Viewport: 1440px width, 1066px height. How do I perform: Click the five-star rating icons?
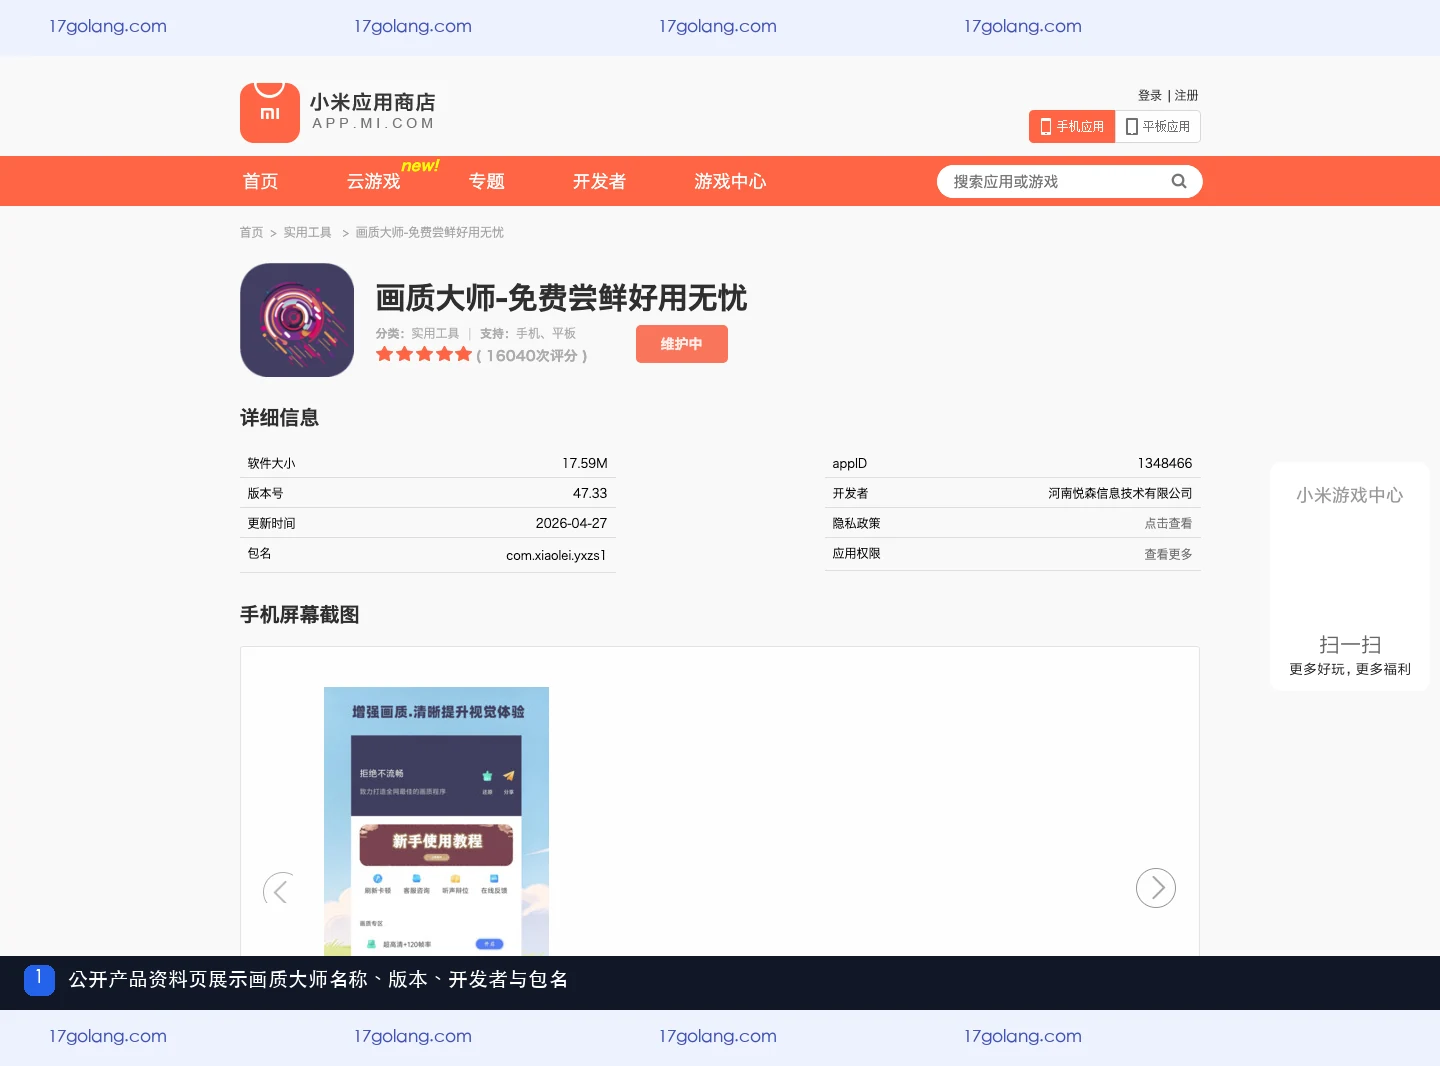pos(424,354)
